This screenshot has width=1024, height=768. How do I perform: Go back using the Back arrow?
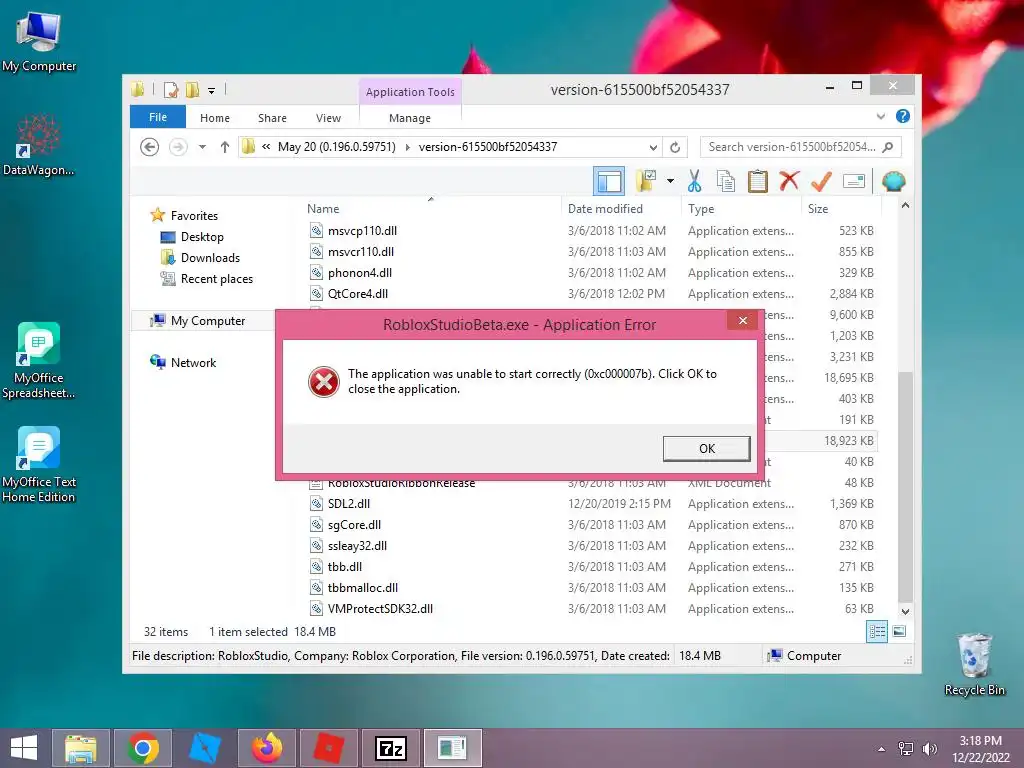click(150, 147)
